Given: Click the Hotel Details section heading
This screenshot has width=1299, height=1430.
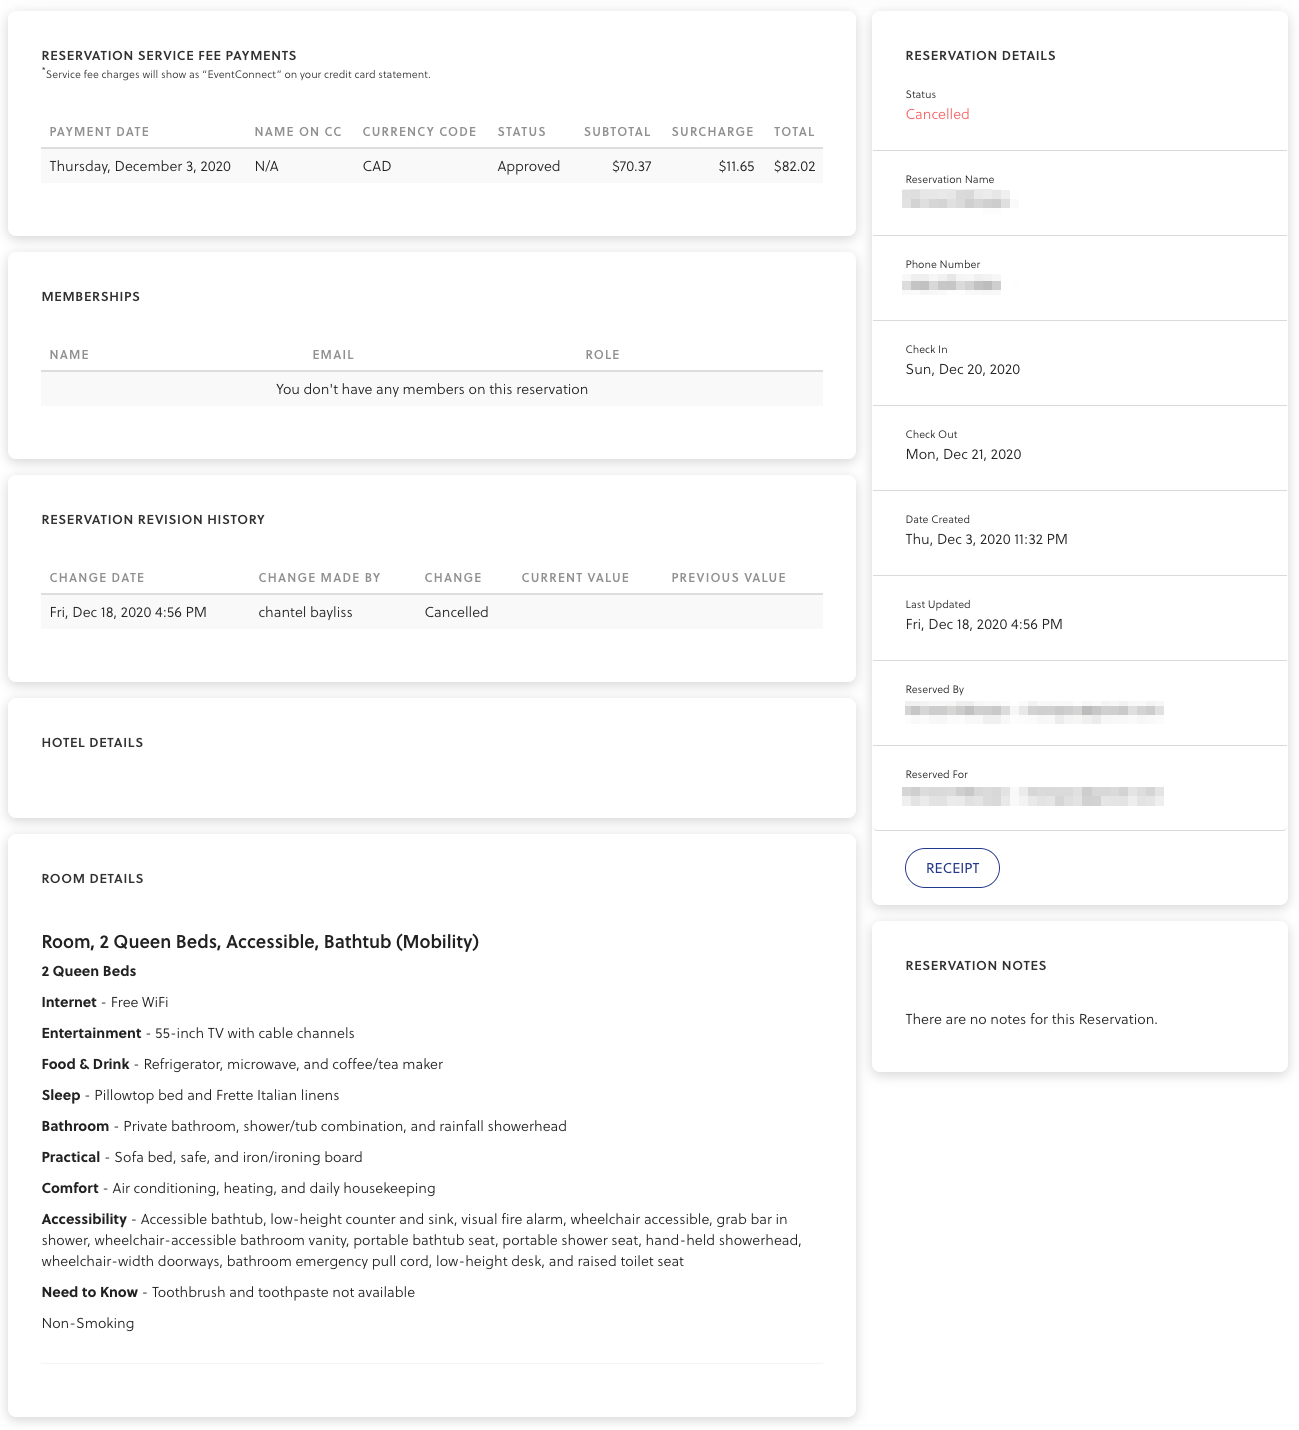Looking at the screenshot, I should [x=92, y=743].
